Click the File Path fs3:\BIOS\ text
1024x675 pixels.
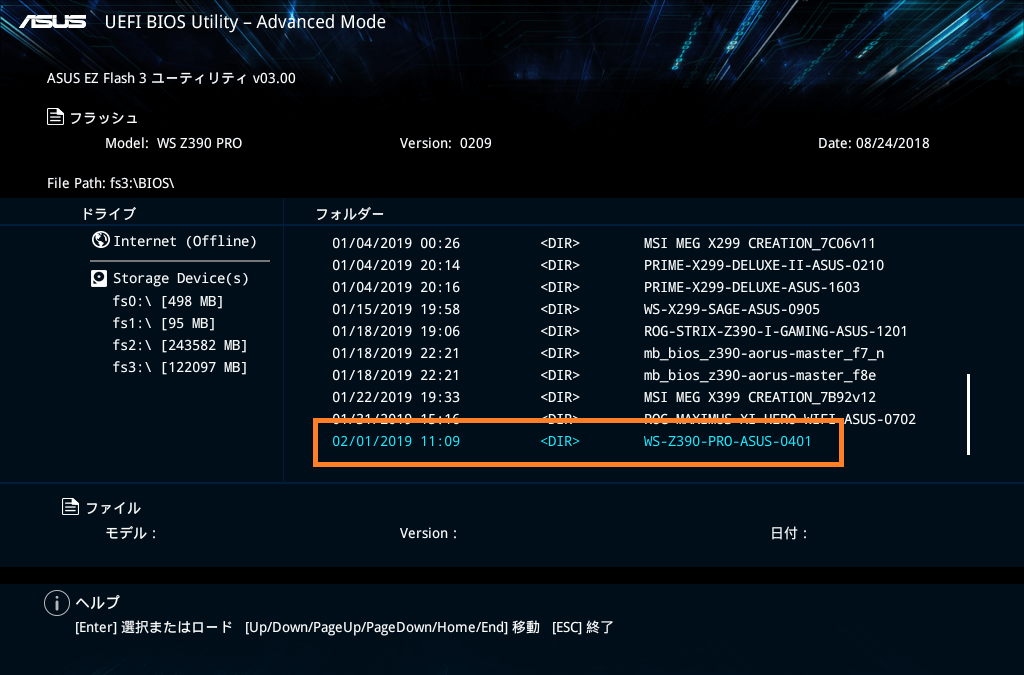(x=110, y=183)
